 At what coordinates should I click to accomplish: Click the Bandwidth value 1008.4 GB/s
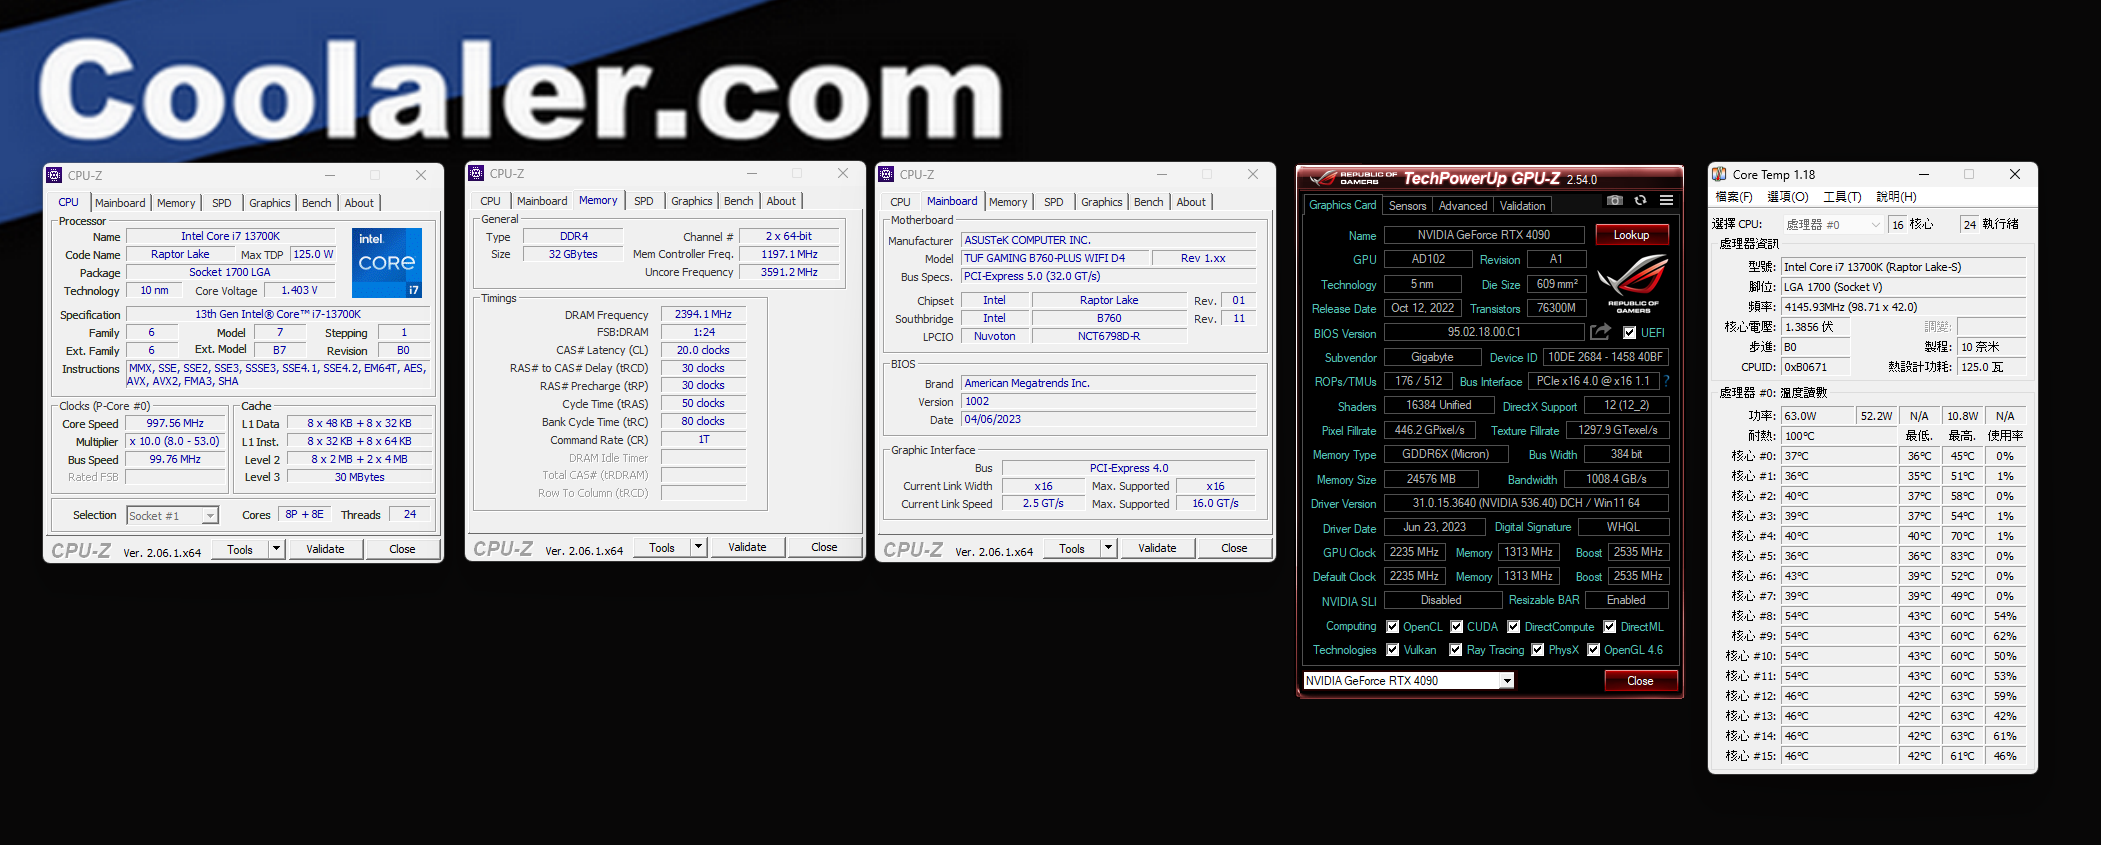(1616, 479)
